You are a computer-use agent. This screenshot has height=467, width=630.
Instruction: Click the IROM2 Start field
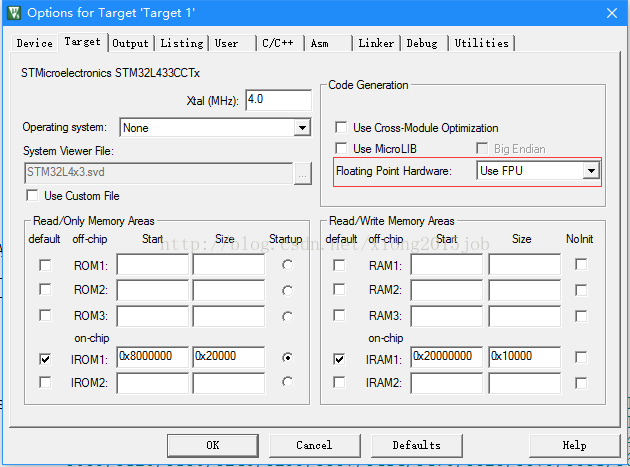[x=152, y=383]
